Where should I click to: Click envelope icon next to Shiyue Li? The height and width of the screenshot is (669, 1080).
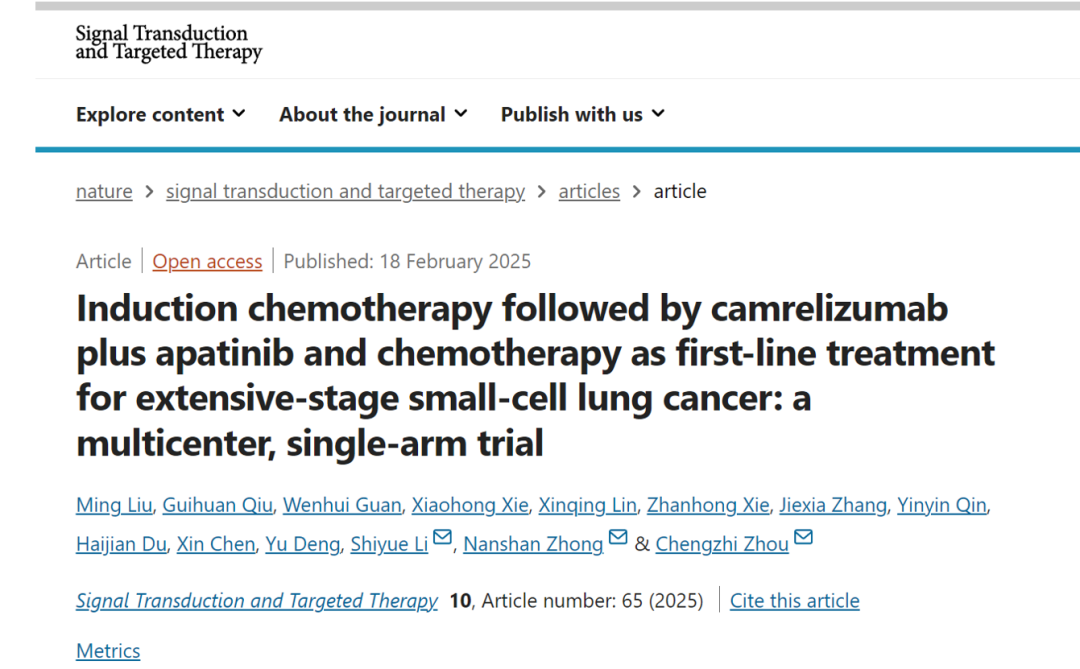(442, 538)
